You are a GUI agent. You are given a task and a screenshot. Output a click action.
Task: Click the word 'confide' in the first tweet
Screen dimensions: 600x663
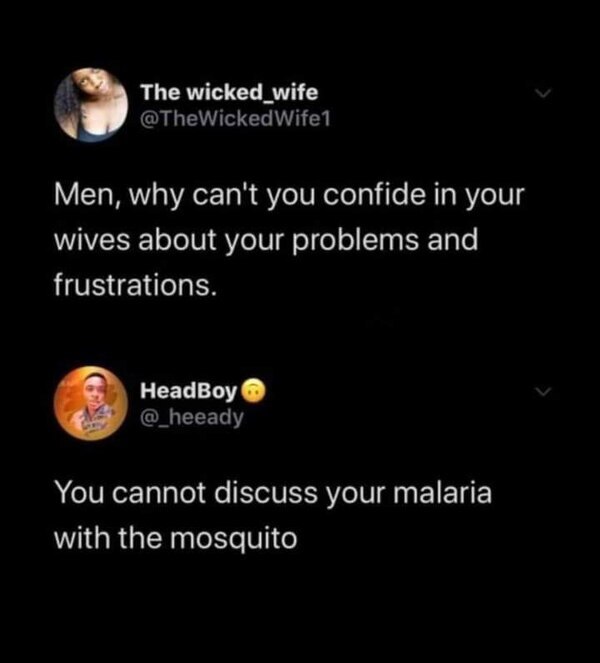tap(374, 195)
